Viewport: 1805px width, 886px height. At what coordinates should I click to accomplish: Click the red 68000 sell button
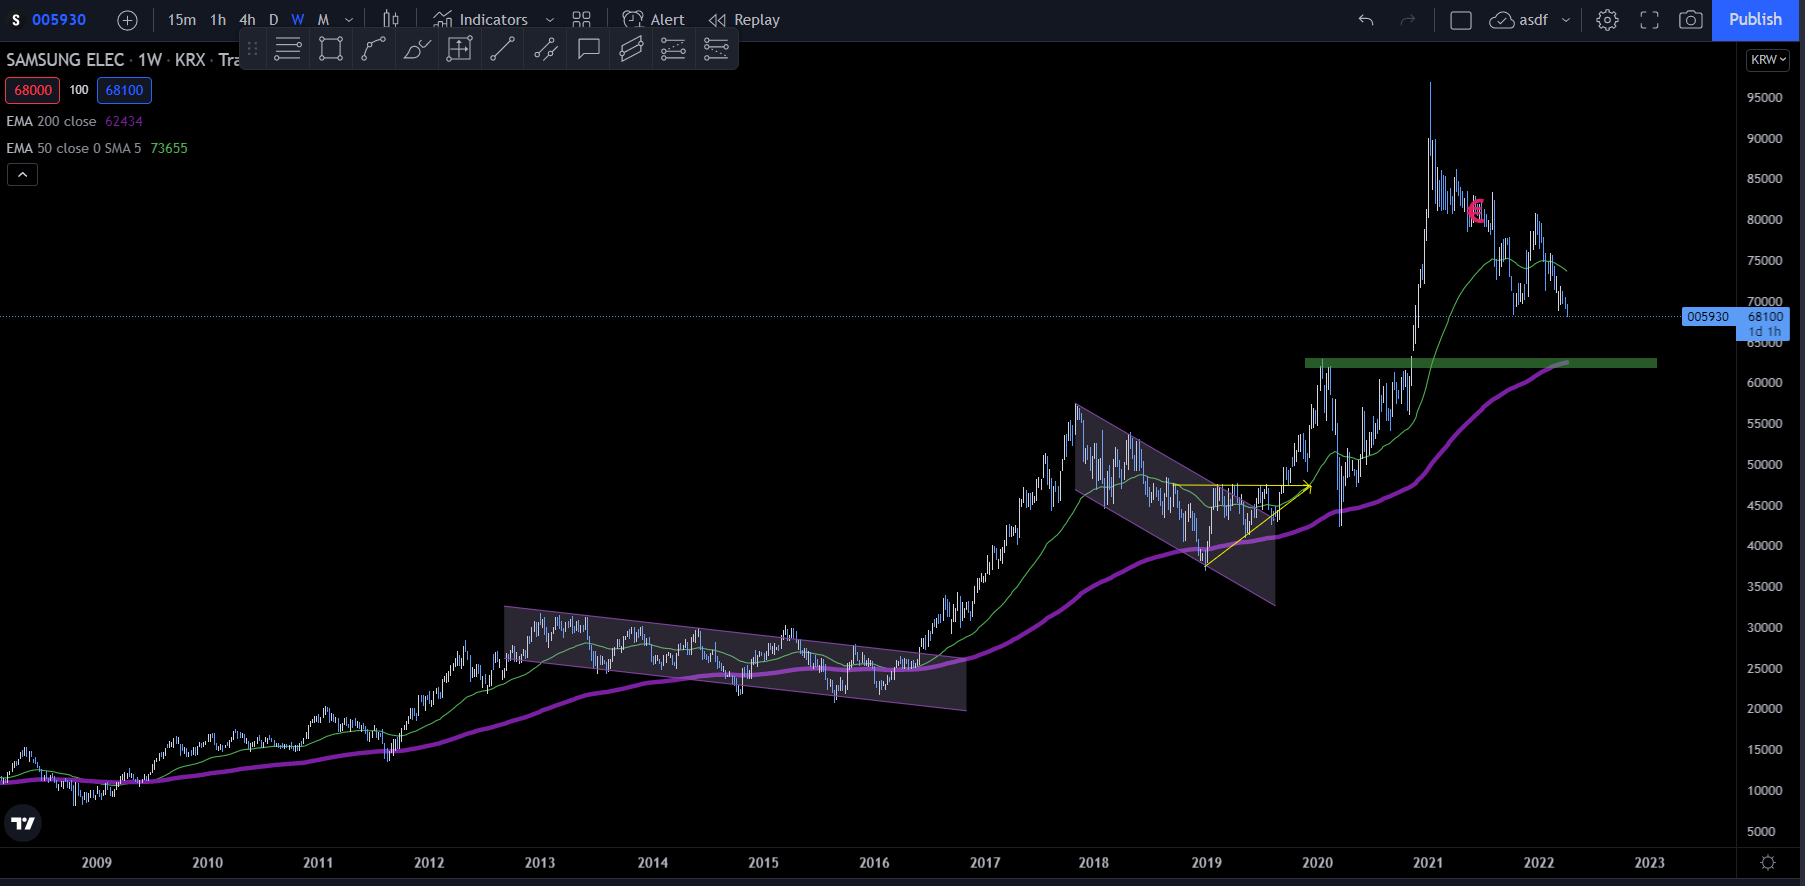tap(33, 90)
